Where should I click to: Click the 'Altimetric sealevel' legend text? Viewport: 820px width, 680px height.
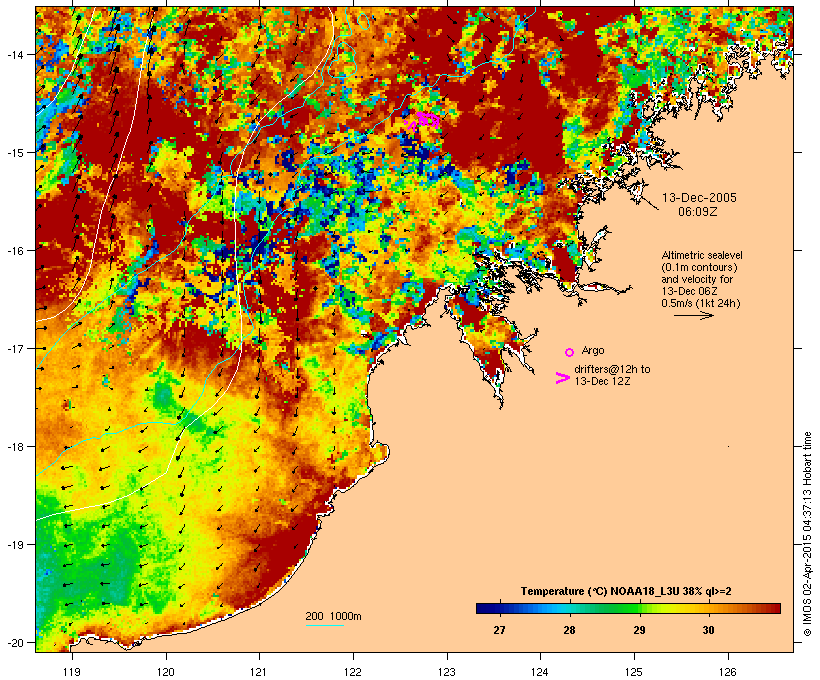(x=702, y=255)
